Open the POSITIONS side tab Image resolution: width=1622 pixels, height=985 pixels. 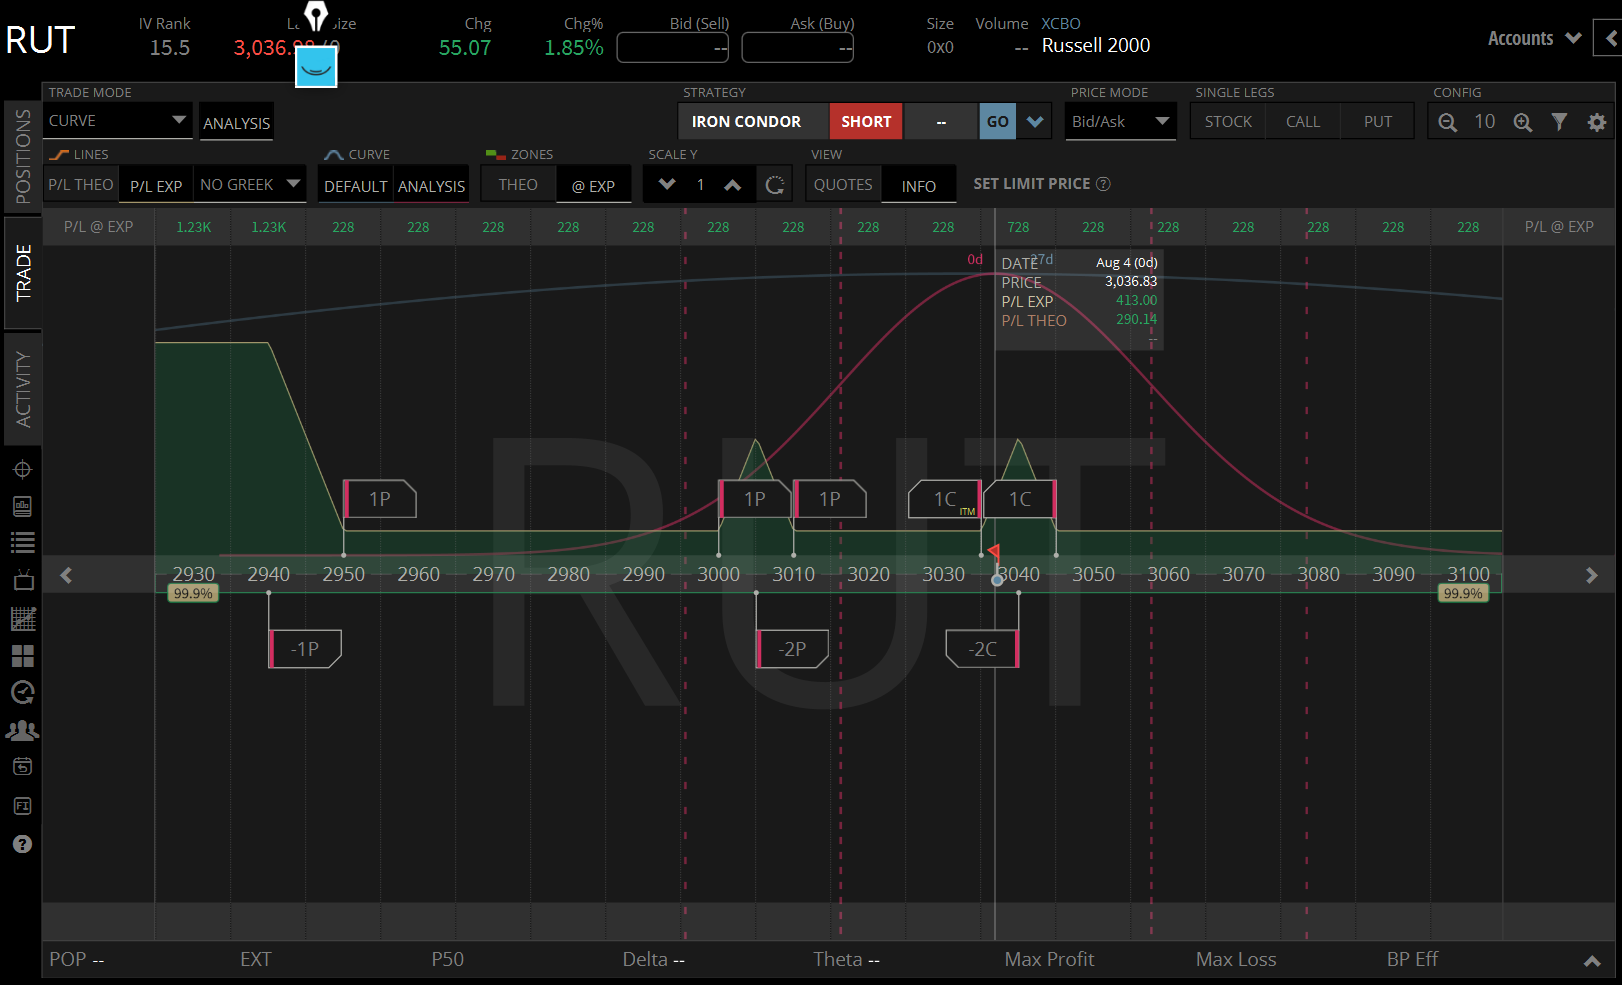pos(23,156)
